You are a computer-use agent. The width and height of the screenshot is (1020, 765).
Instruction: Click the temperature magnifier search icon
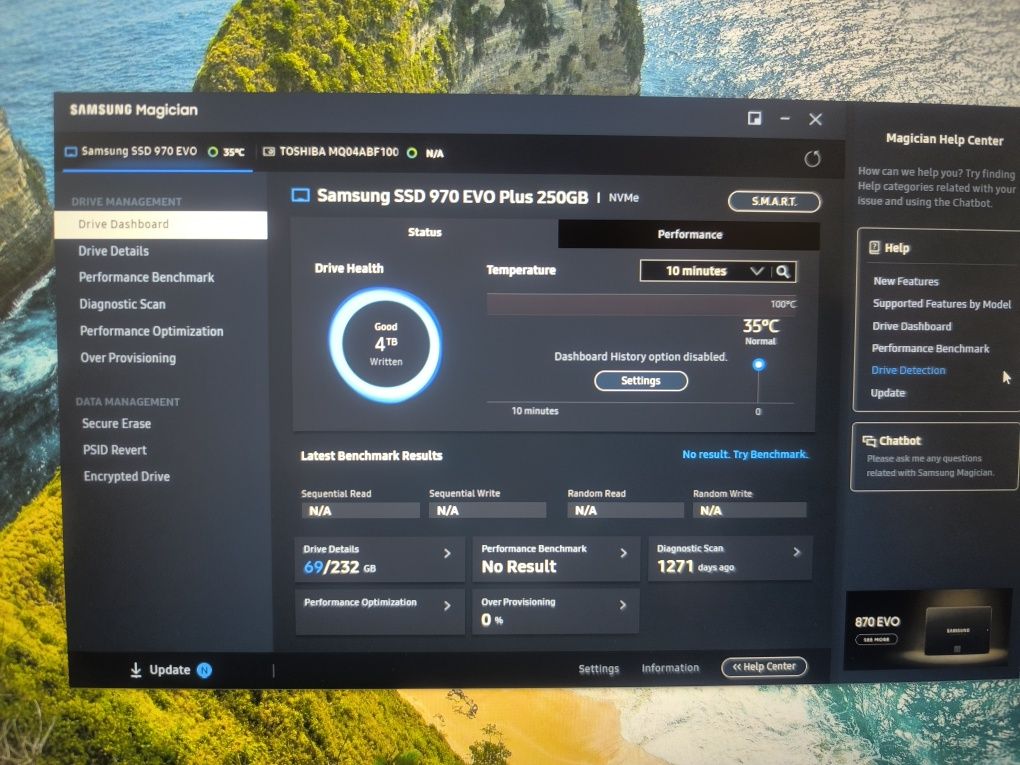pyautogui.click(x=783, y=271)
